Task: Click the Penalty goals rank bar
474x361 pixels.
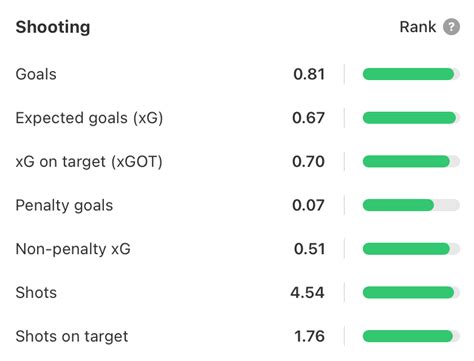Action: tap(411, 205)
